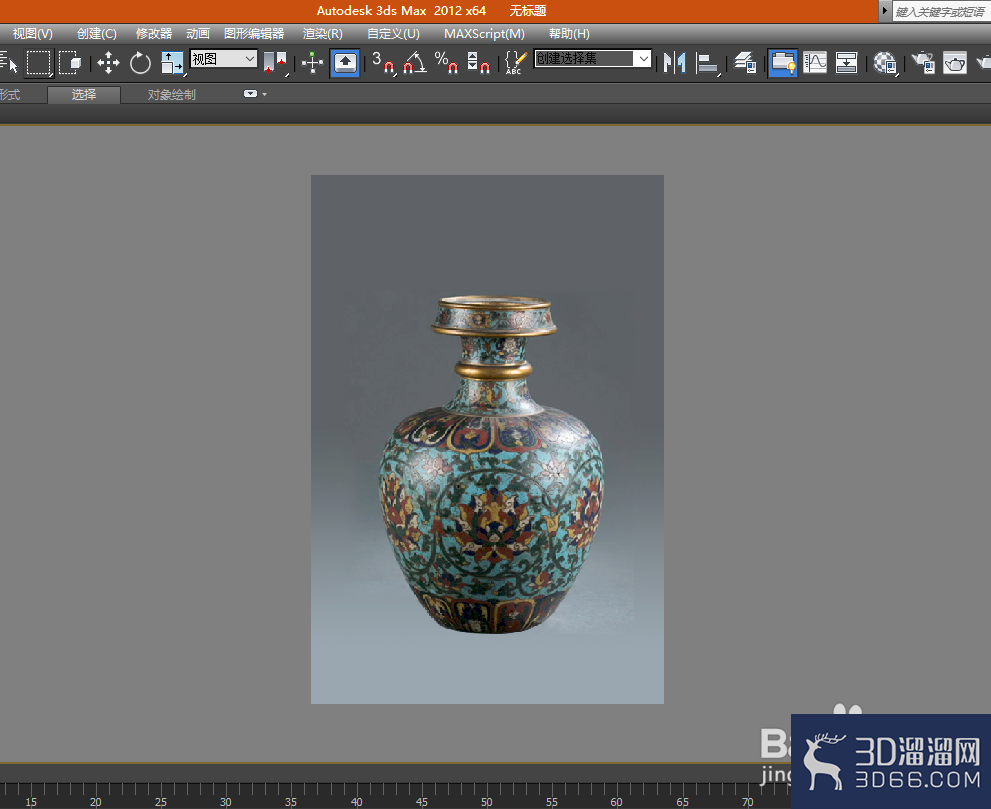Select the rectangular selection region tool

(x=39, y=63)
